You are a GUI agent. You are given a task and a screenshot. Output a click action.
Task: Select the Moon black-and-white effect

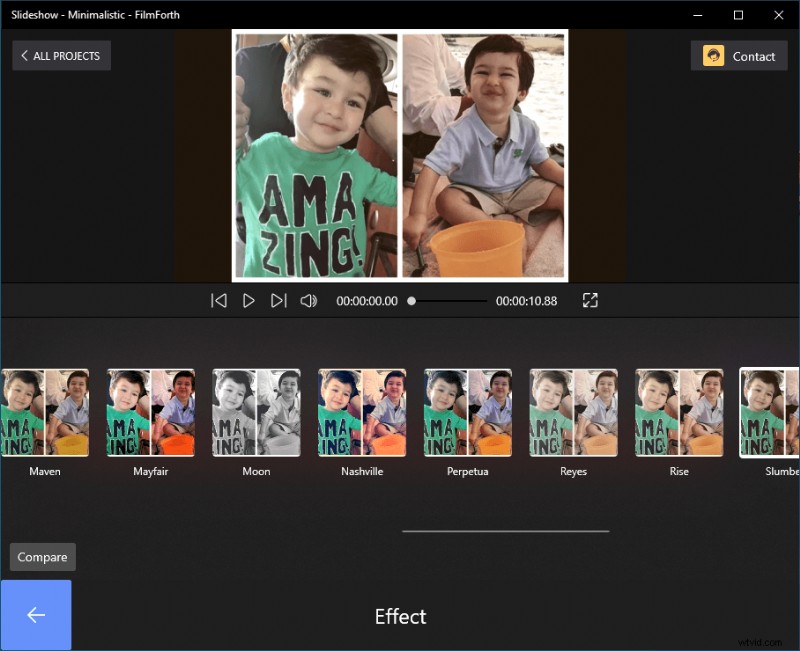coord(256,411)
